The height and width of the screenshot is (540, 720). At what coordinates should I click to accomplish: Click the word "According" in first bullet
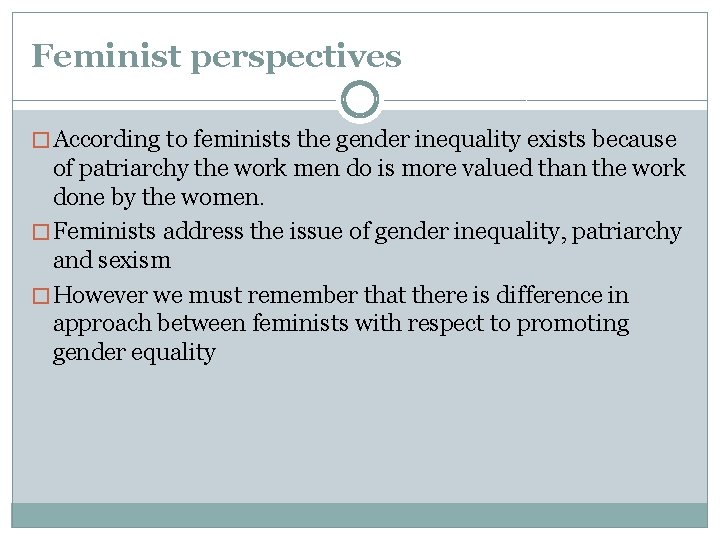107,140
